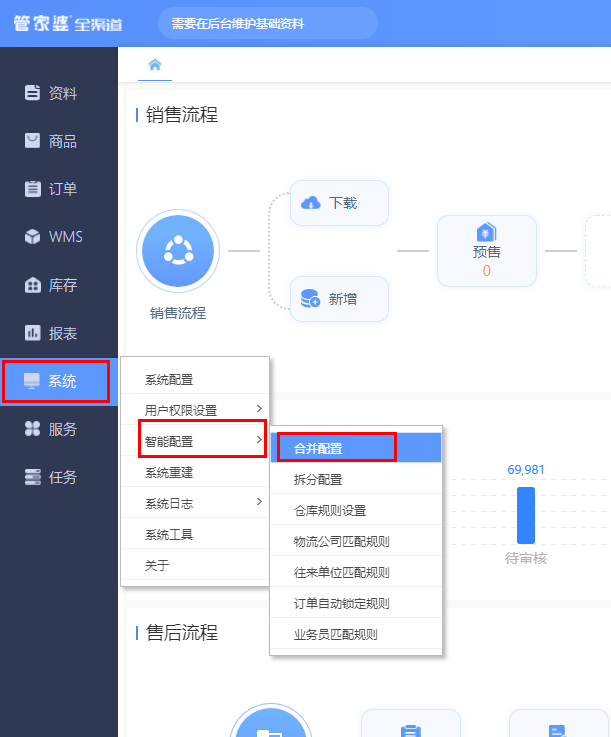
Task: Click the 需要在后台维护基础资料 notice banner
Action: pyautogui.click(x=268, y=23)
